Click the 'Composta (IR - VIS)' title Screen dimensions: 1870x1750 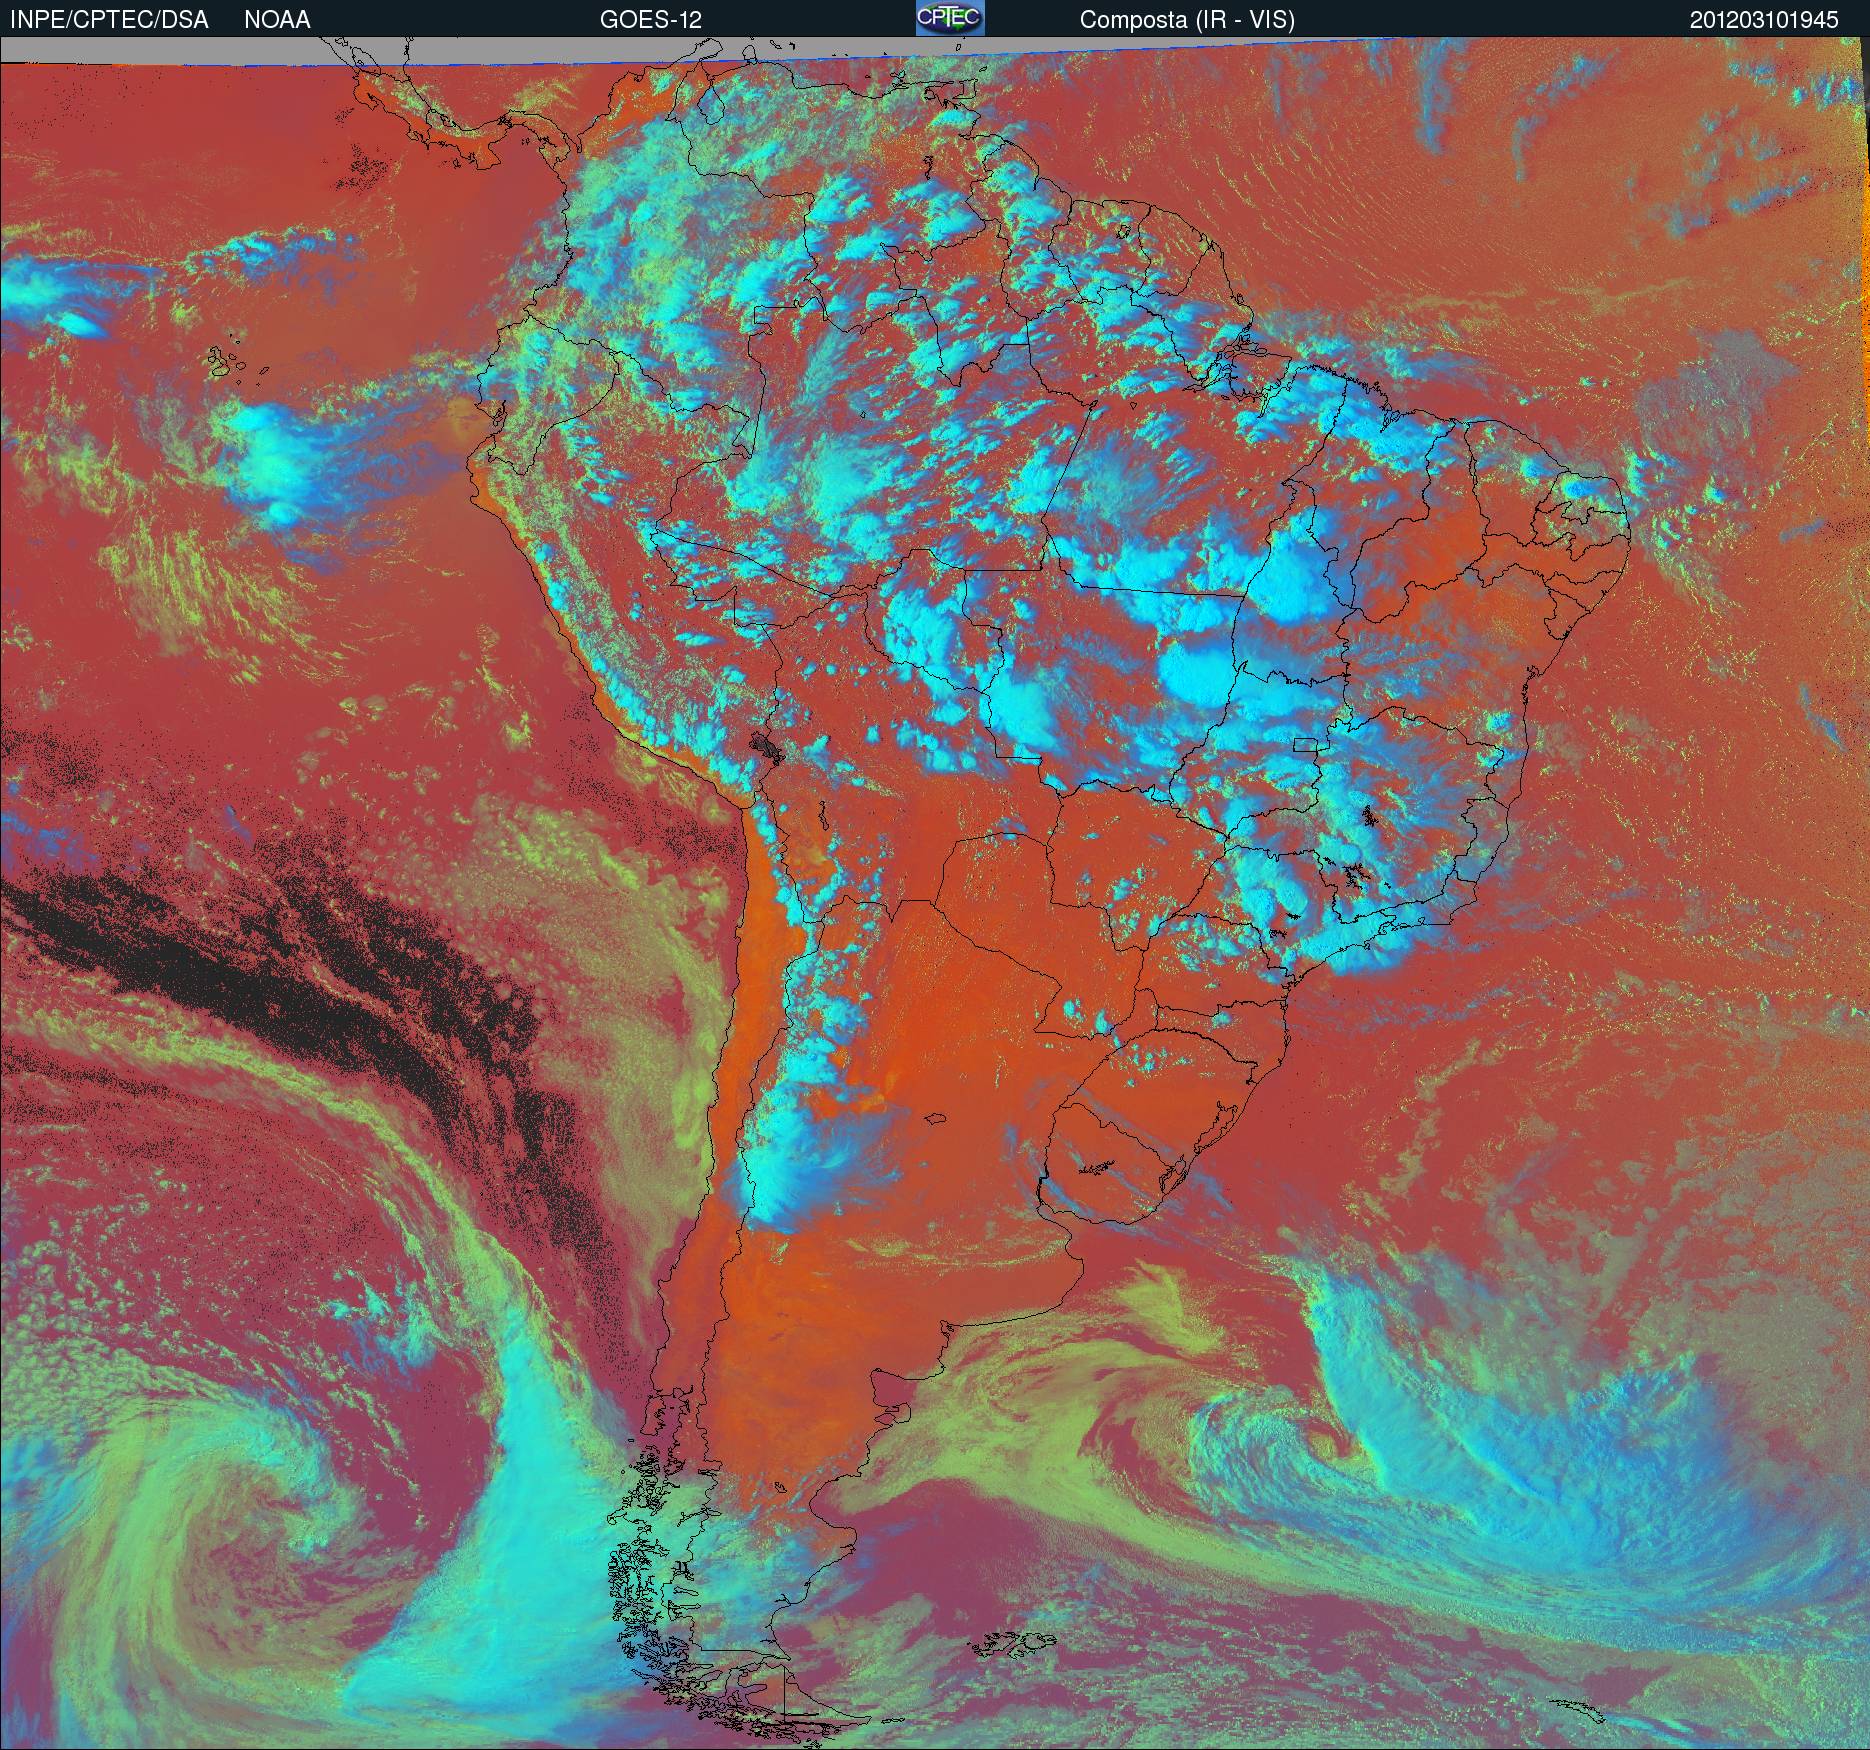[1187, 20]
